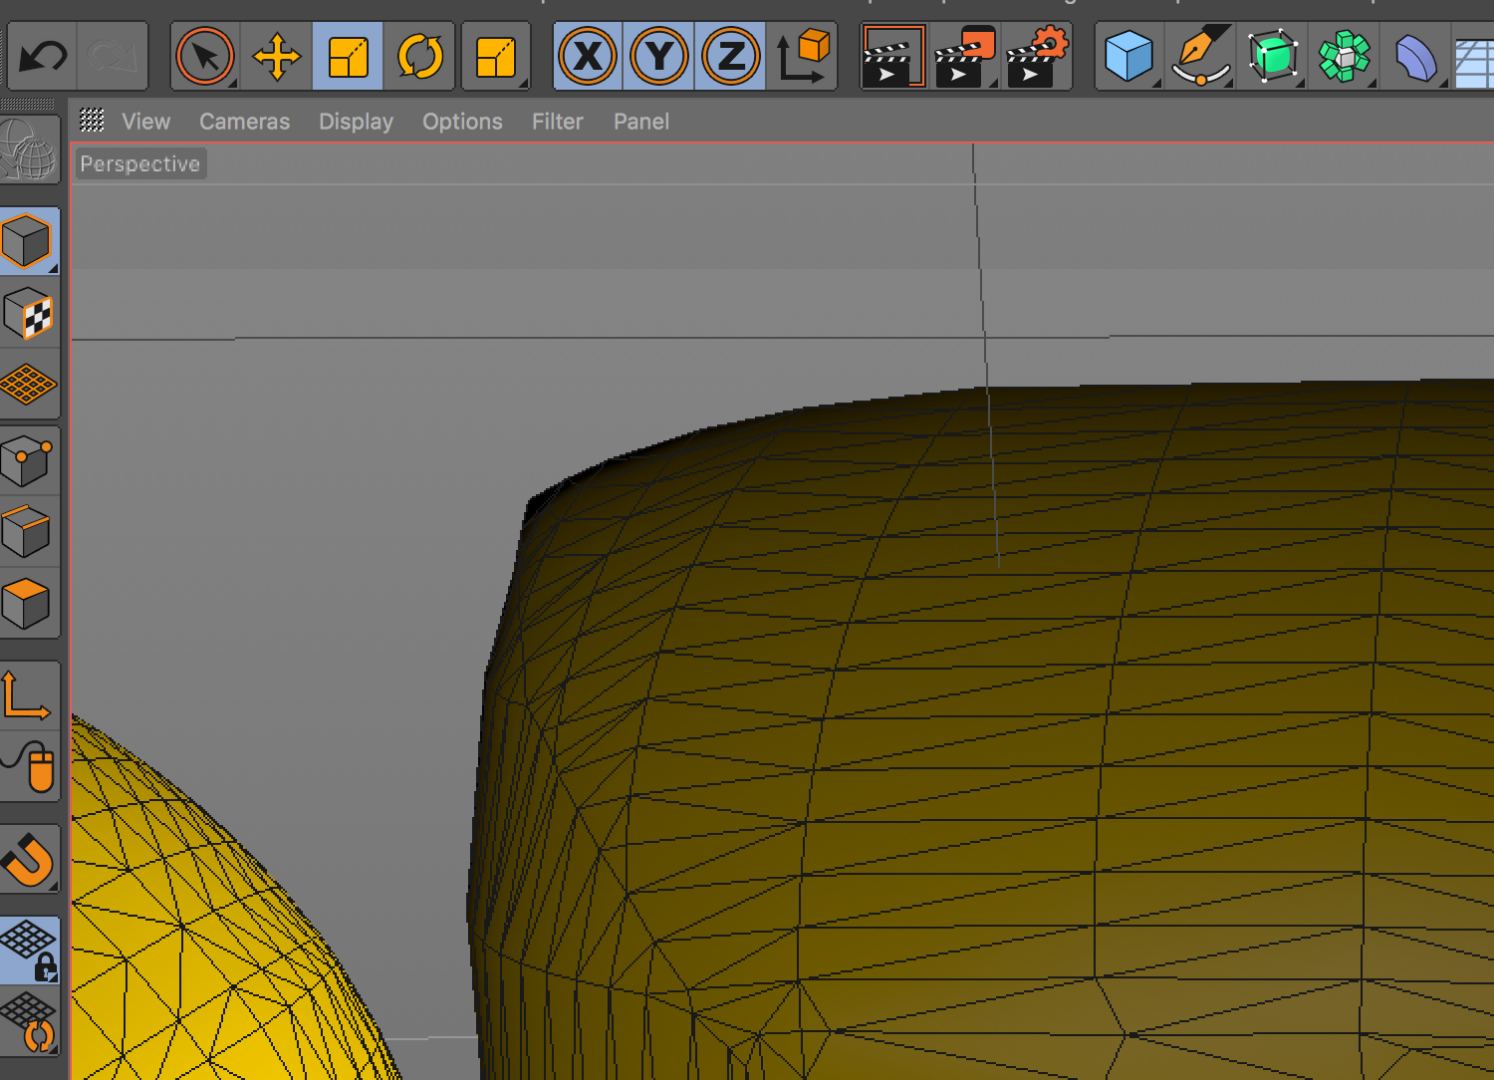1494x1080 pixels.
Task: Toggle the Y axis lock
Action: click(660, 56)
